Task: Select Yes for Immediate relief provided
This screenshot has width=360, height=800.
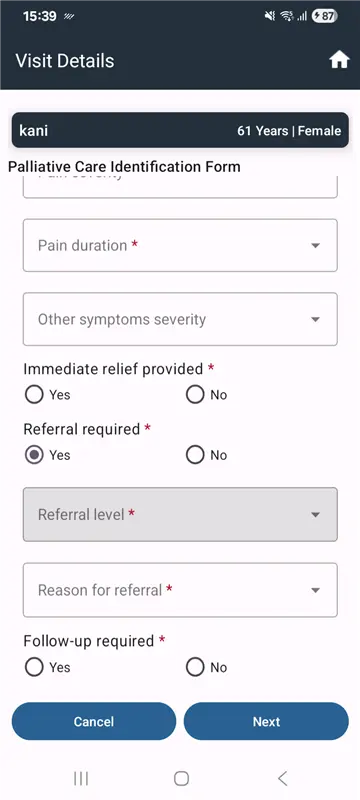Action: tap(47, 395)
